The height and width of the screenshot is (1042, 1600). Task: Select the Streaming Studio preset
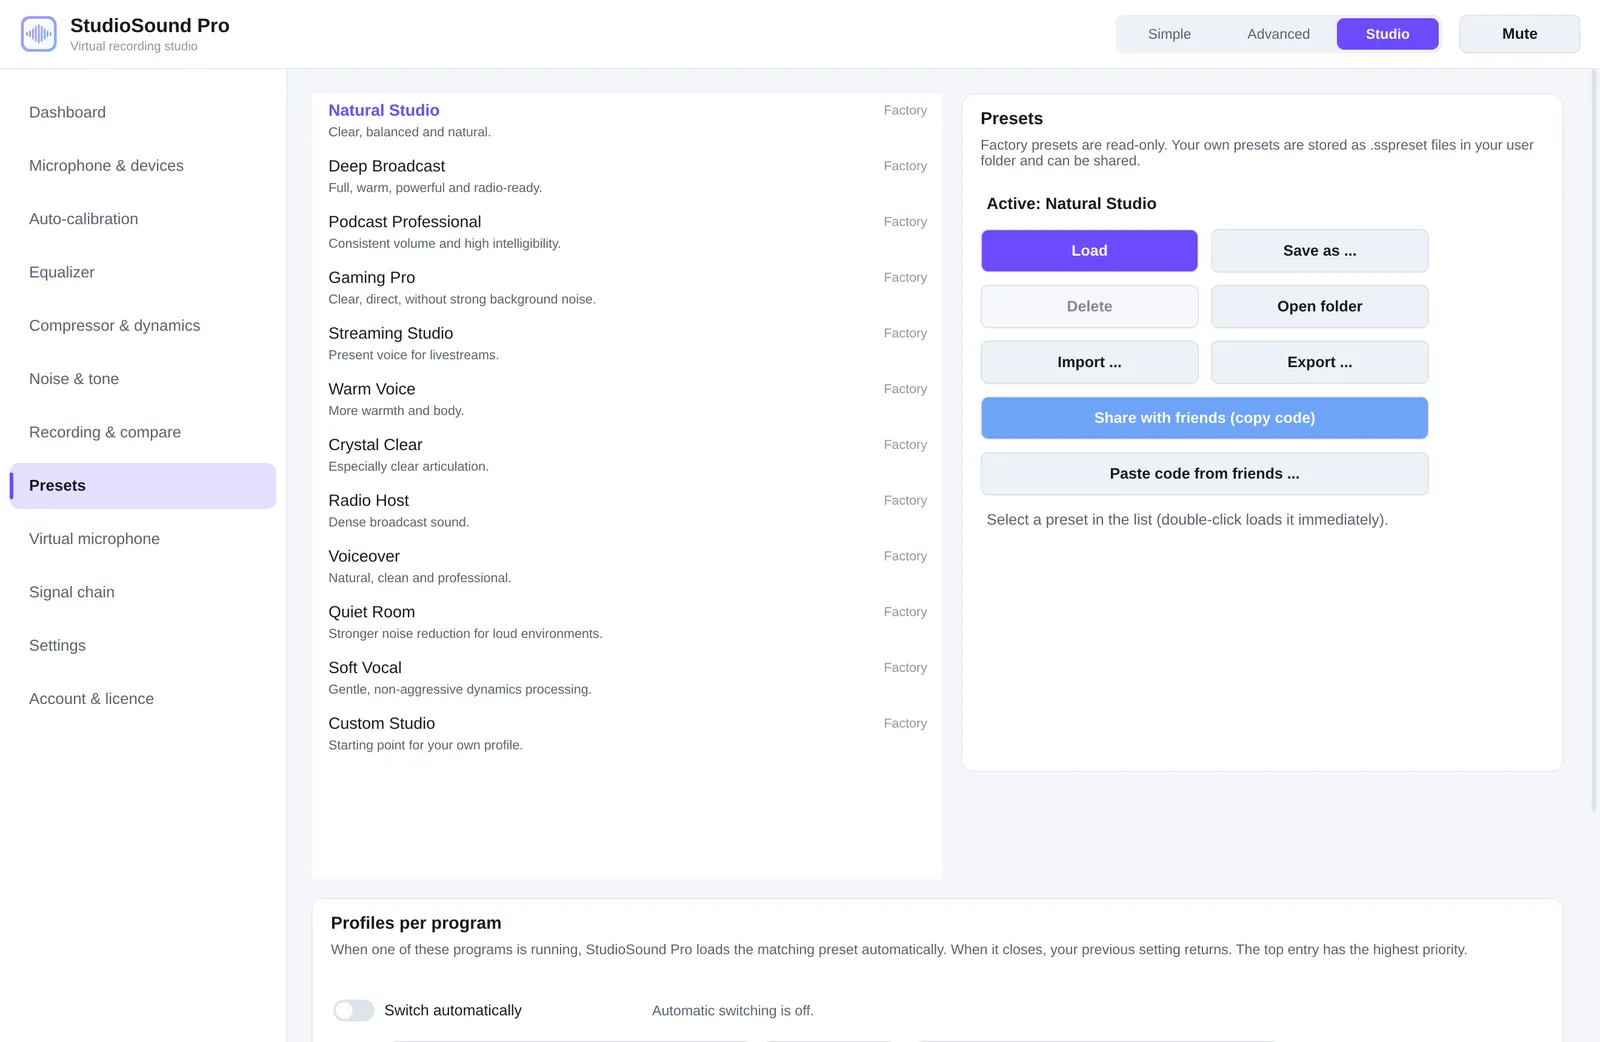pyautogui.click(x=627, y=344)
